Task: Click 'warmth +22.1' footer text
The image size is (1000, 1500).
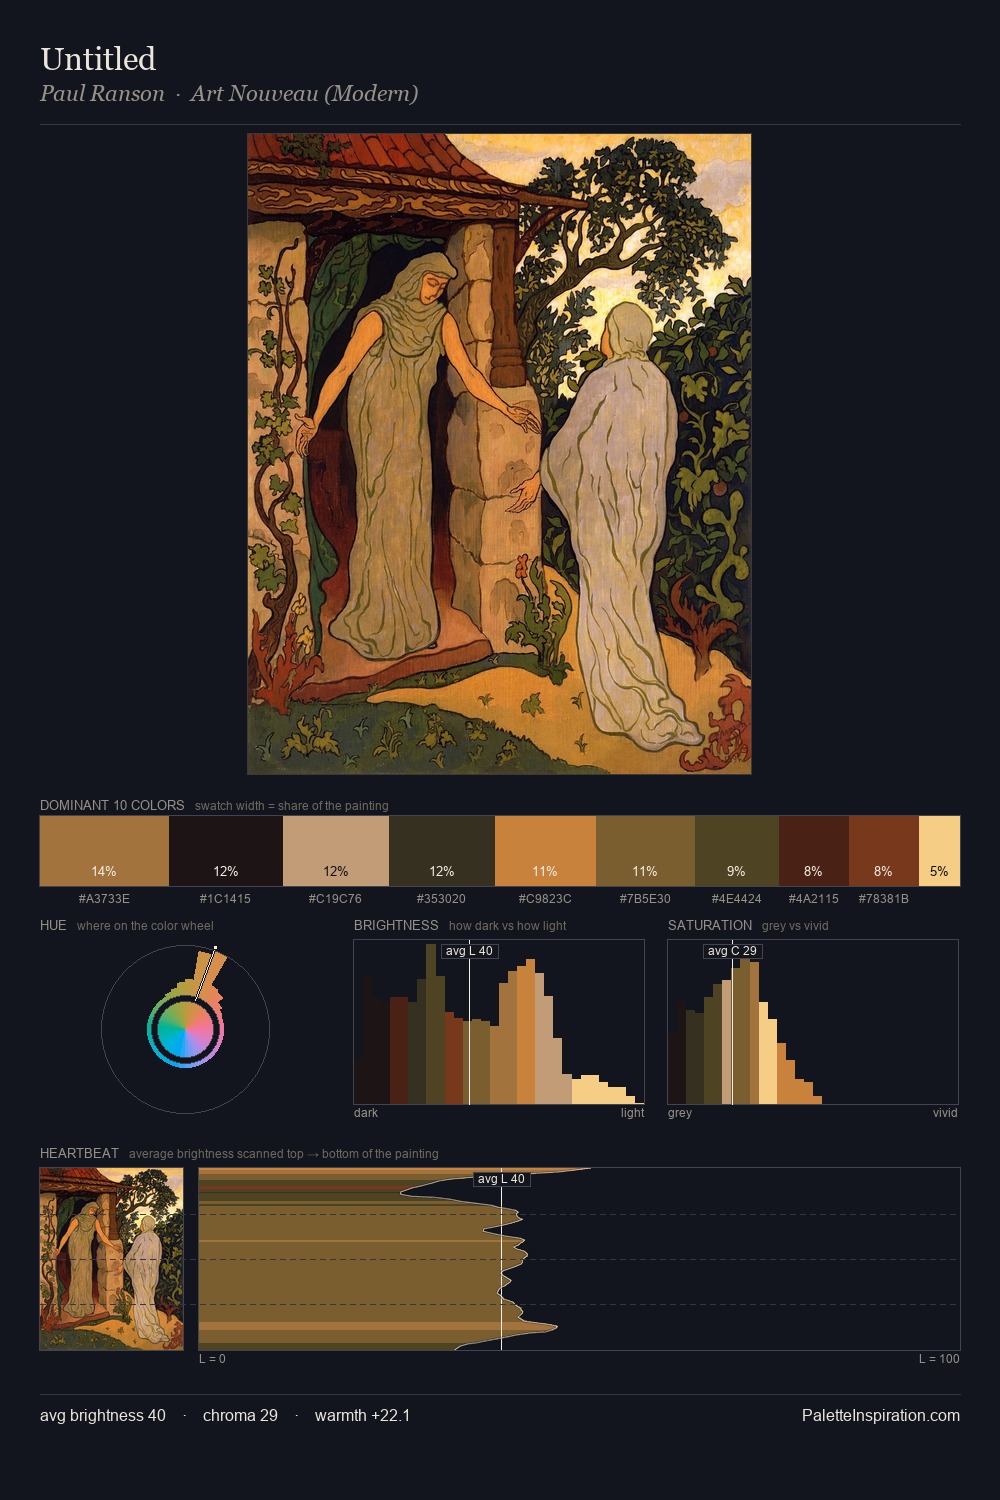Action: click(362, 1415)
